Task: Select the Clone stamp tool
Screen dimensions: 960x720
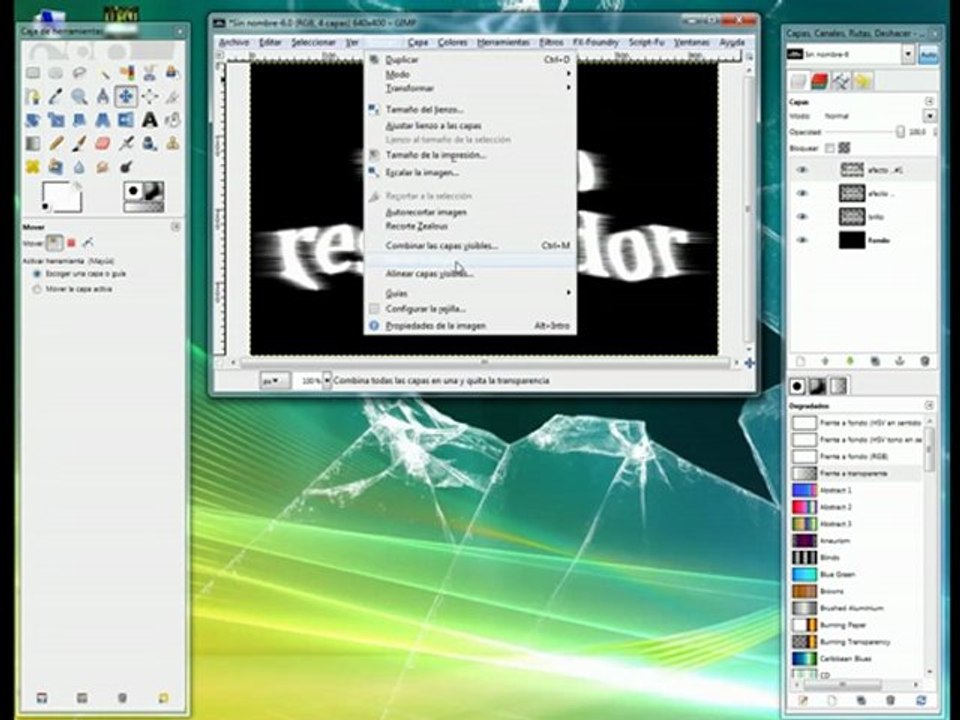Action: click(x=173, y=143)
